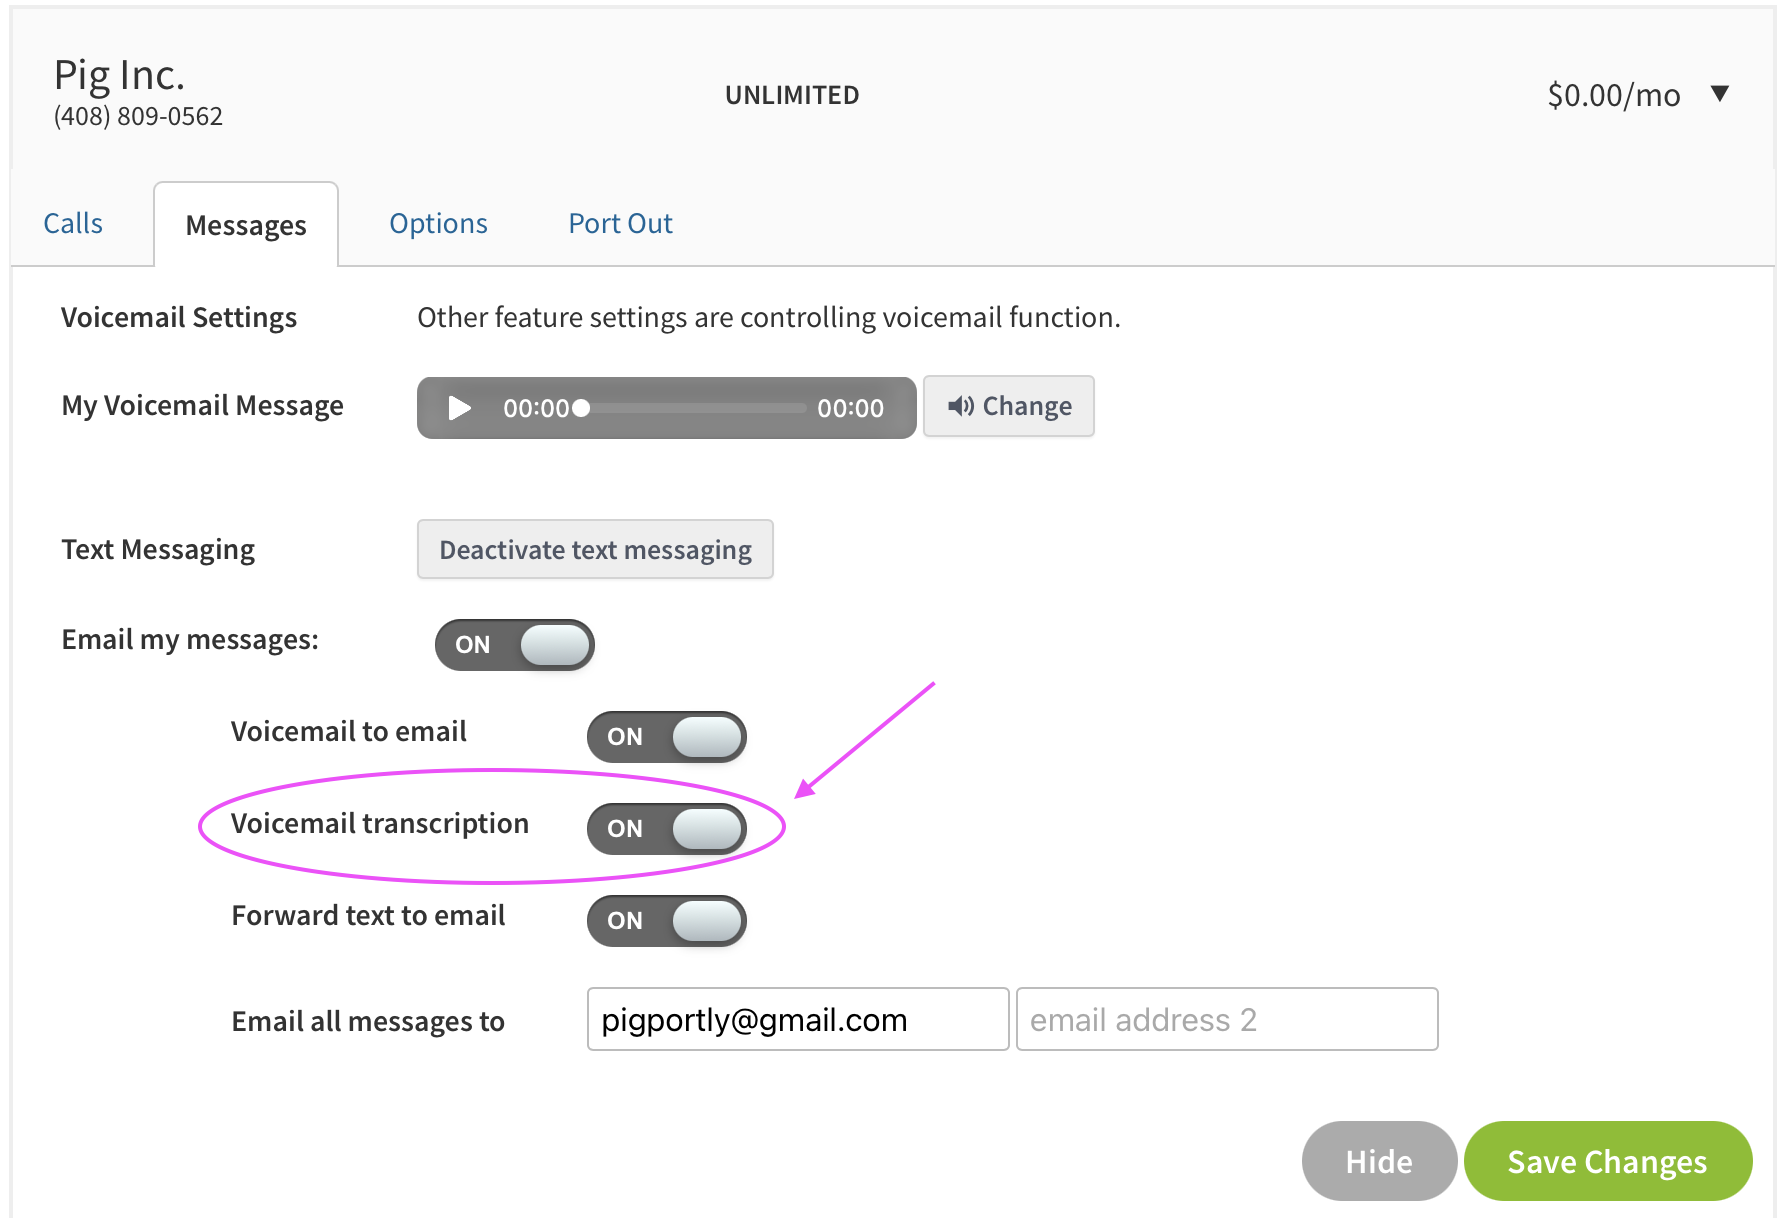Expand the $0.00/mo plan dropdown arrow

[1719, 94]
